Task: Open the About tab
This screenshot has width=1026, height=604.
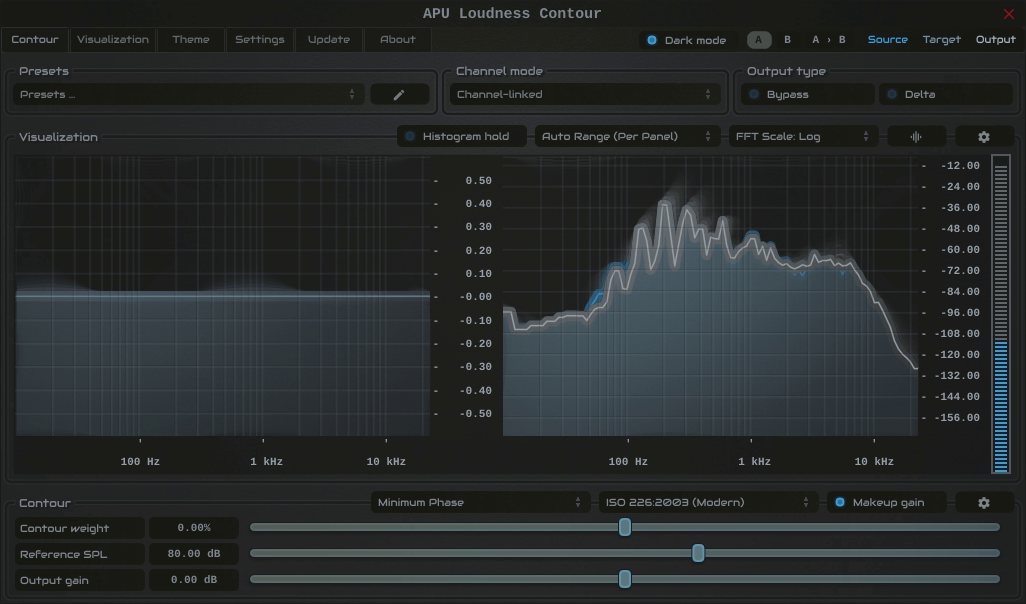Action: pyautogui.click(x=398, y=39)
